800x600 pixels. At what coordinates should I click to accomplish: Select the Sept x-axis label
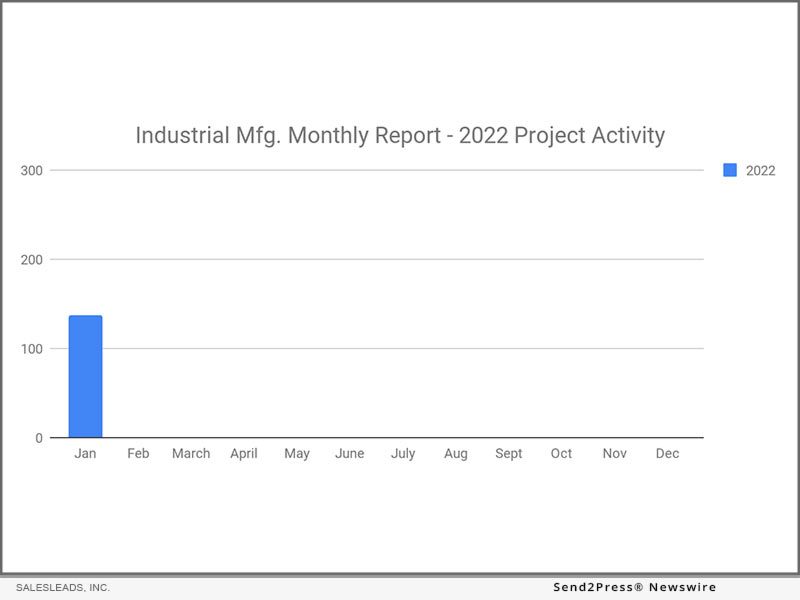pos(509,454)
